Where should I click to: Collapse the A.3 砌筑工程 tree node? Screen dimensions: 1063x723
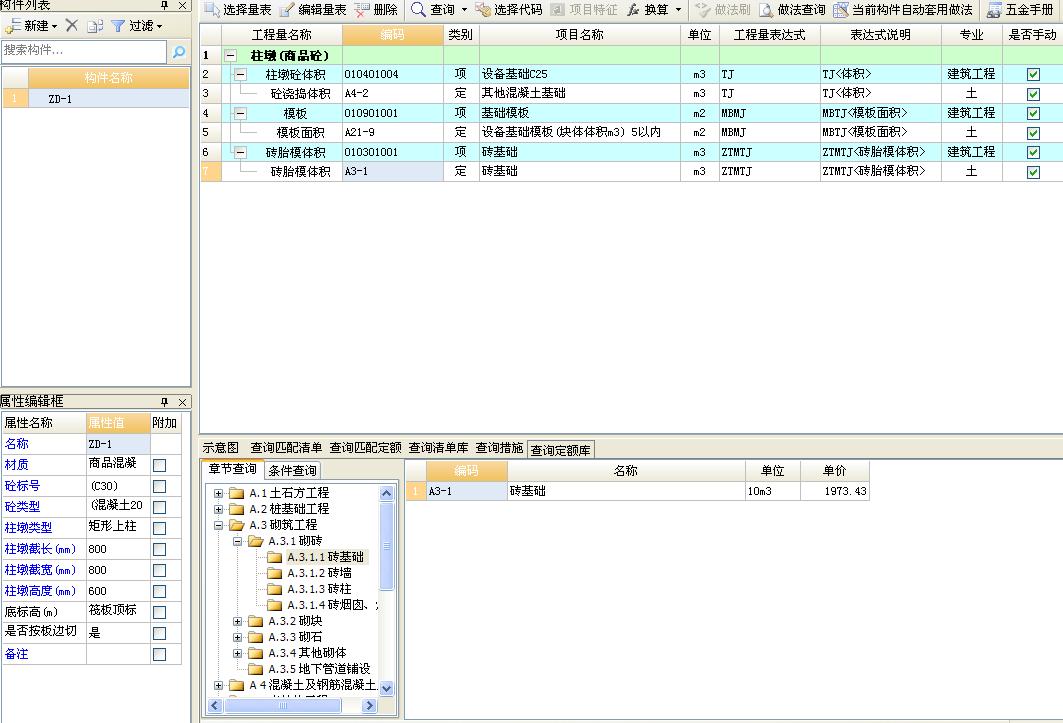coord(218,525)
